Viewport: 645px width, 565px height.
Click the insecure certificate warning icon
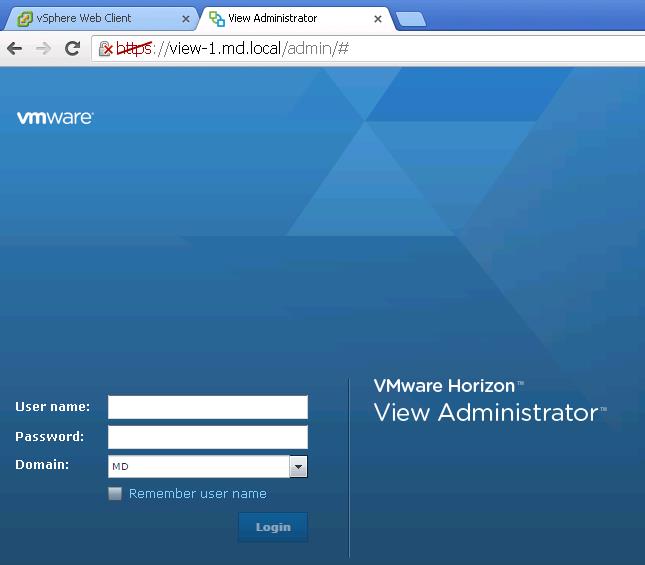105,49
